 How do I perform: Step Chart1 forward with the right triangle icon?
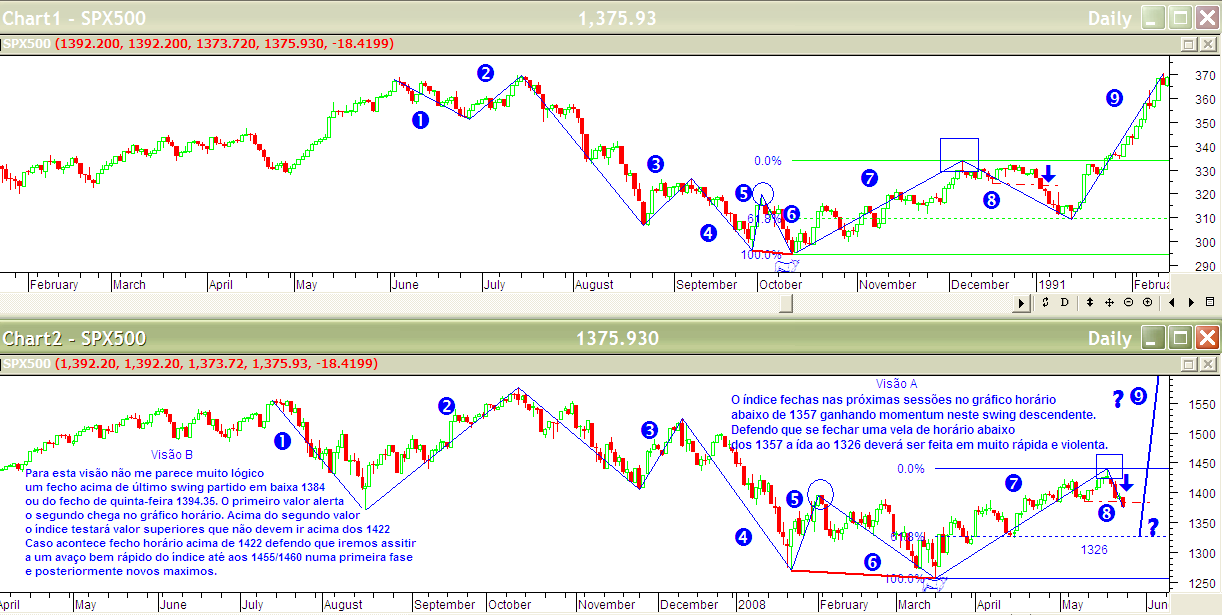click(1191, 302)
